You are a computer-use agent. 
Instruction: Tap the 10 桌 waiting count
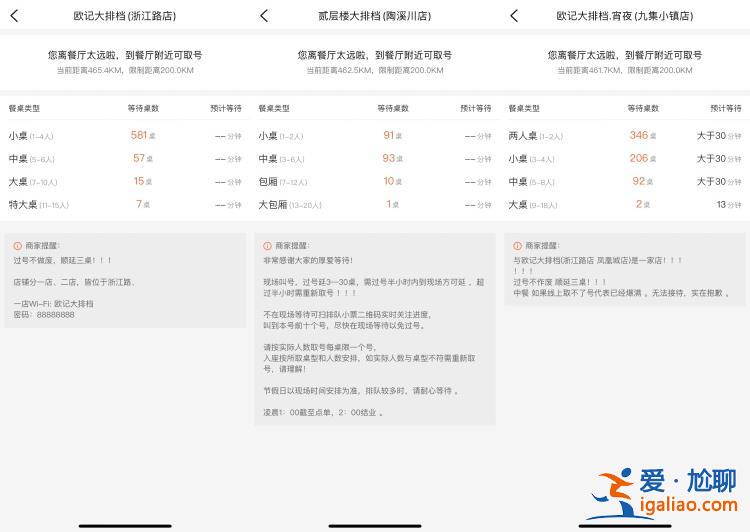(393, 181)
